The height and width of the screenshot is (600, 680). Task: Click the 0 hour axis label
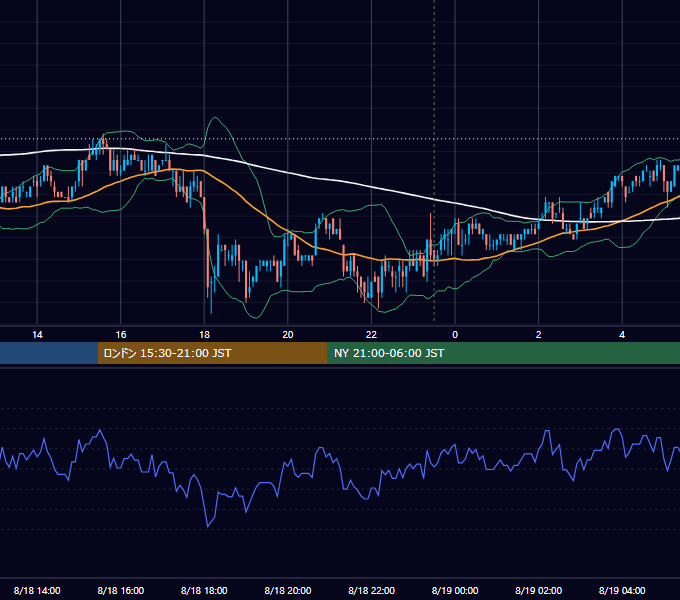[x=455, y=335]
